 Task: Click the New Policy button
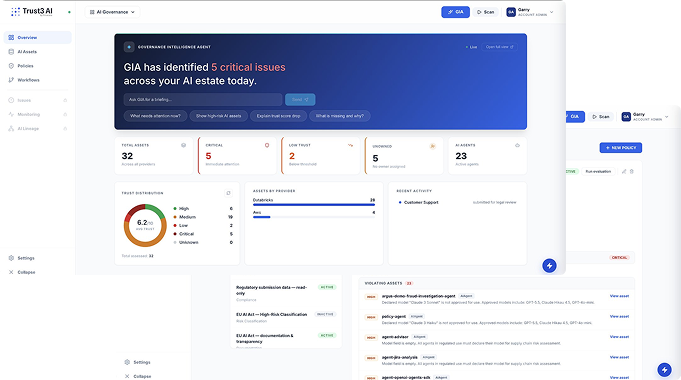(x=621, y=148)
